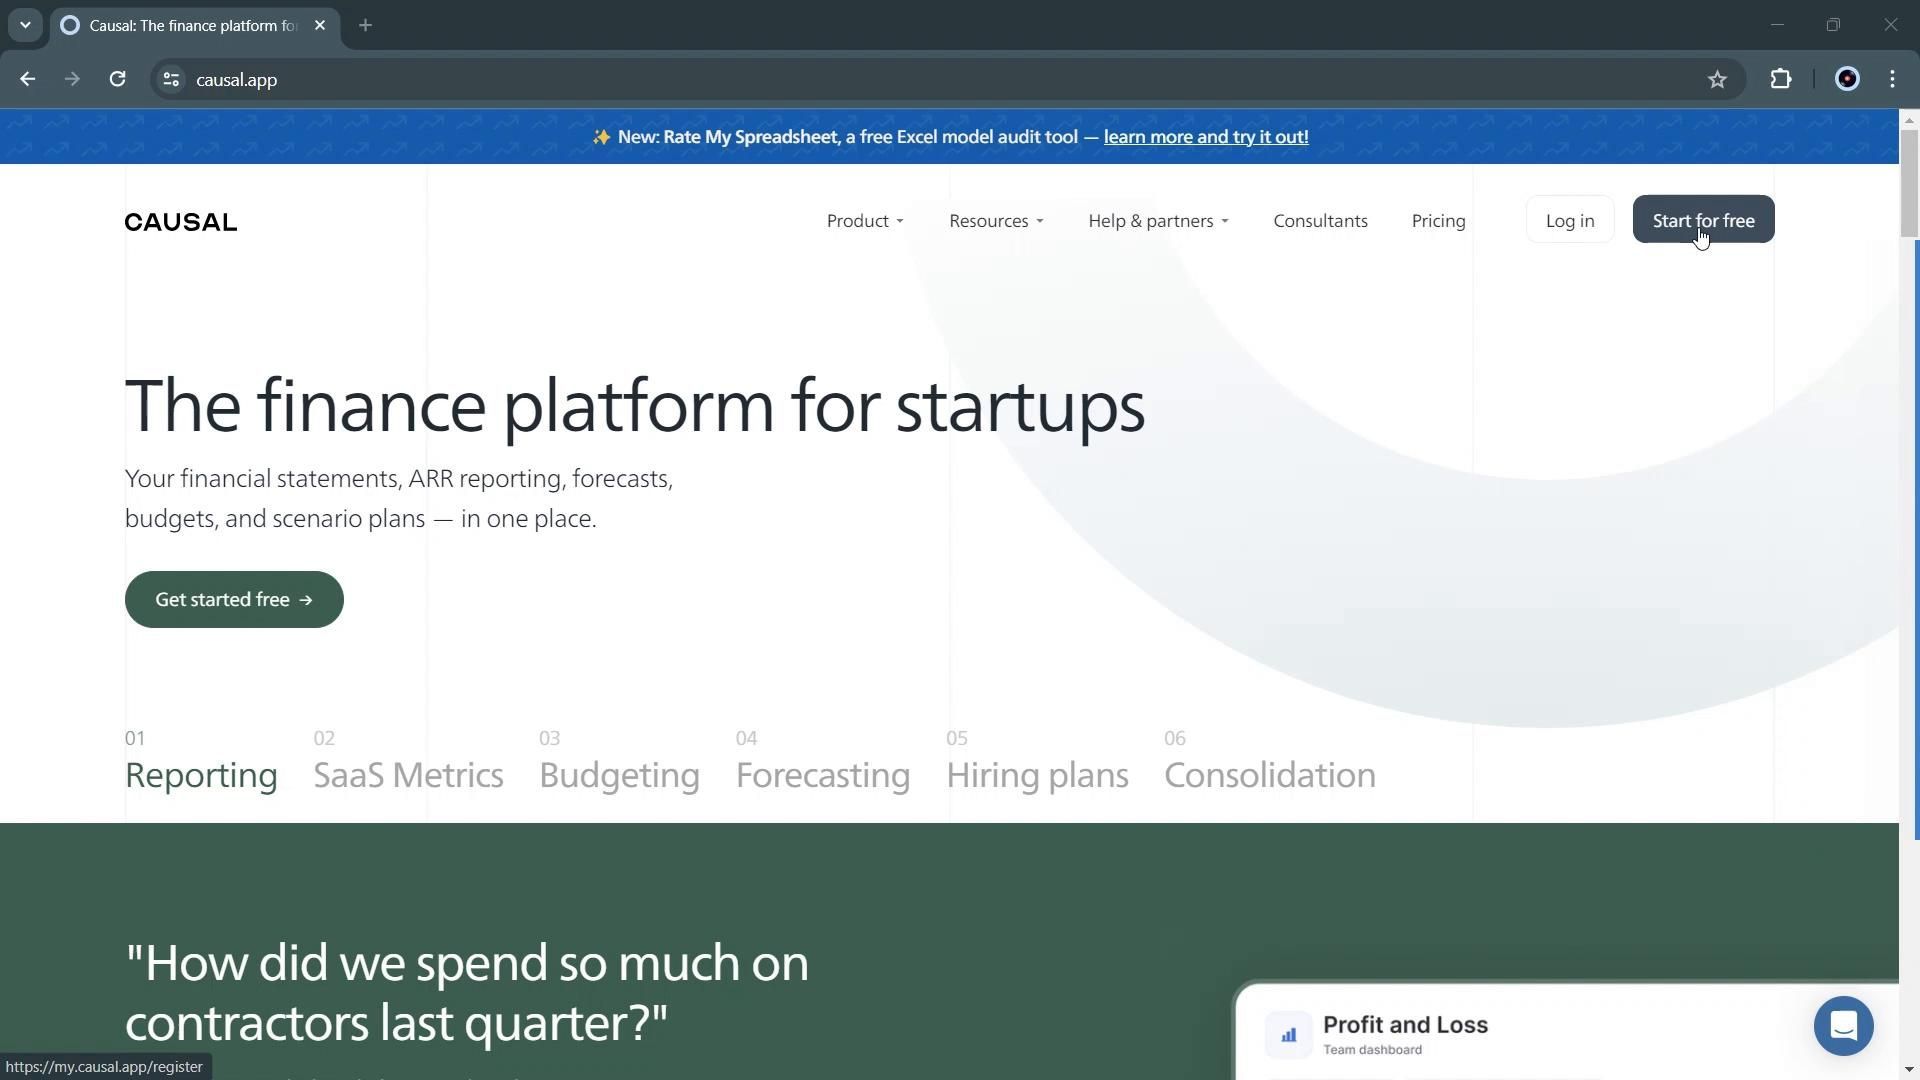This screenshot has height=1080, width=1920.
Task: Open the tab search dropdown arrow
Action: pyautogui.click(x=25, y=25)
